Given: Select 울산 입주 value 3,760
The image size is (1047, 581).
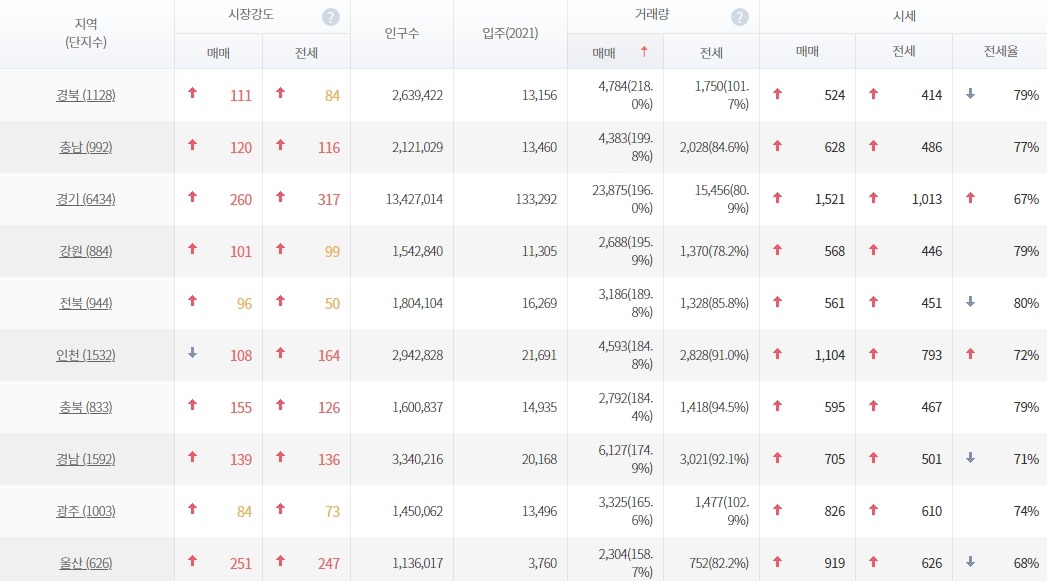Looking at the screenshot, I should [x=542, y=564].
